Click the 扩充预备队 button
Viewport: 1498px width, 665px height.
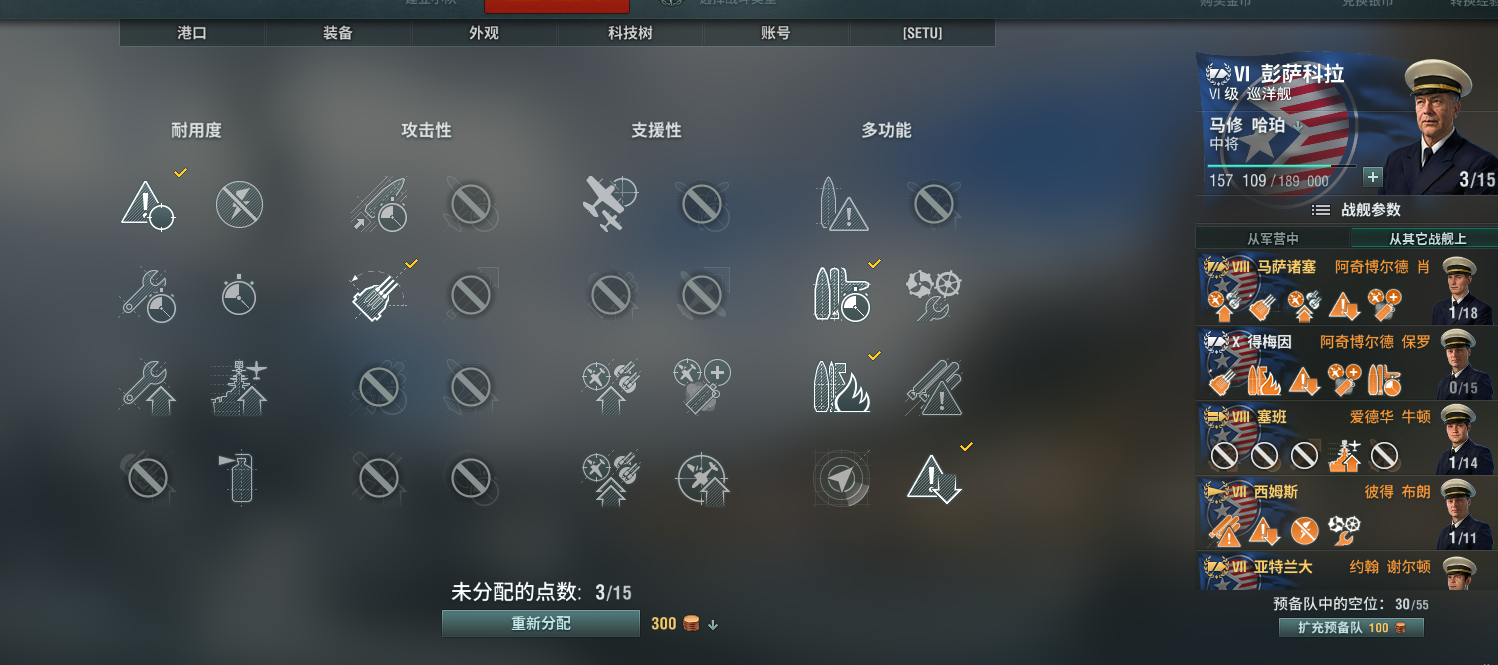click(1351, 628)
